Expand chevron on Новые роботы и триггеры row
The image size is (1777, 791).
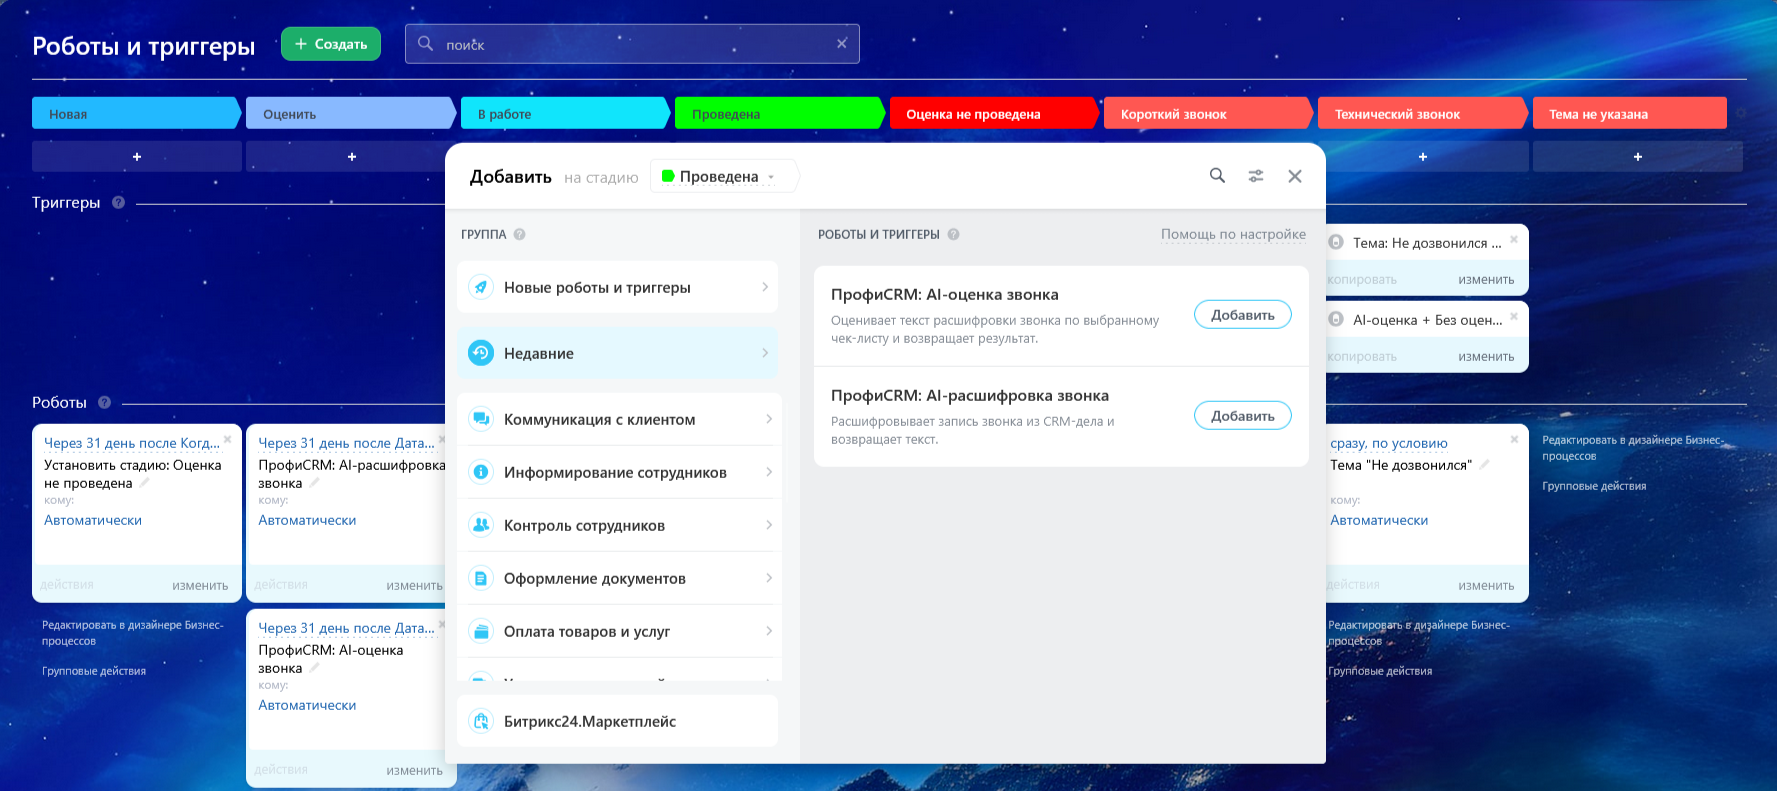coord(765,287)
